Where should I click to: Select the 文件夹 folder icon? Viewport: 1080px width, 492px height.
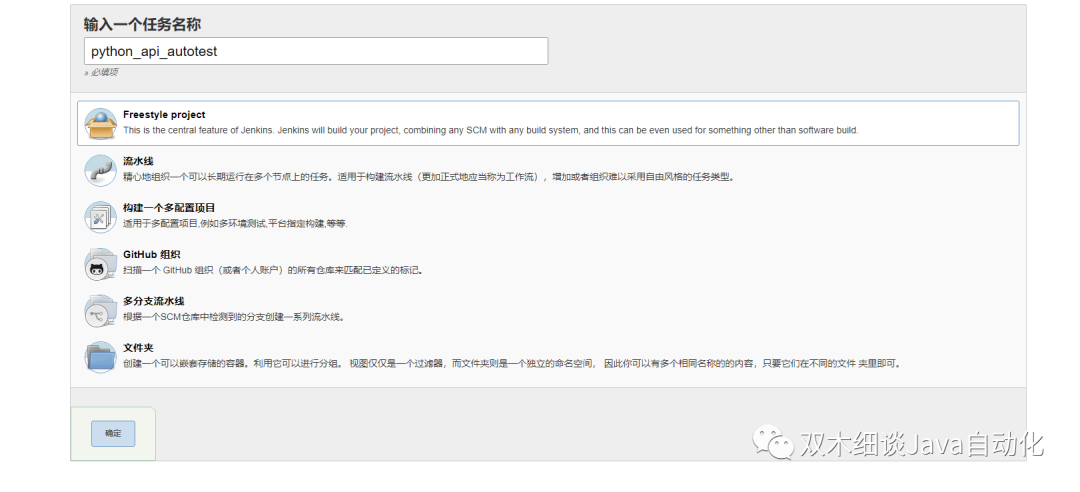[x=101, y=357]
